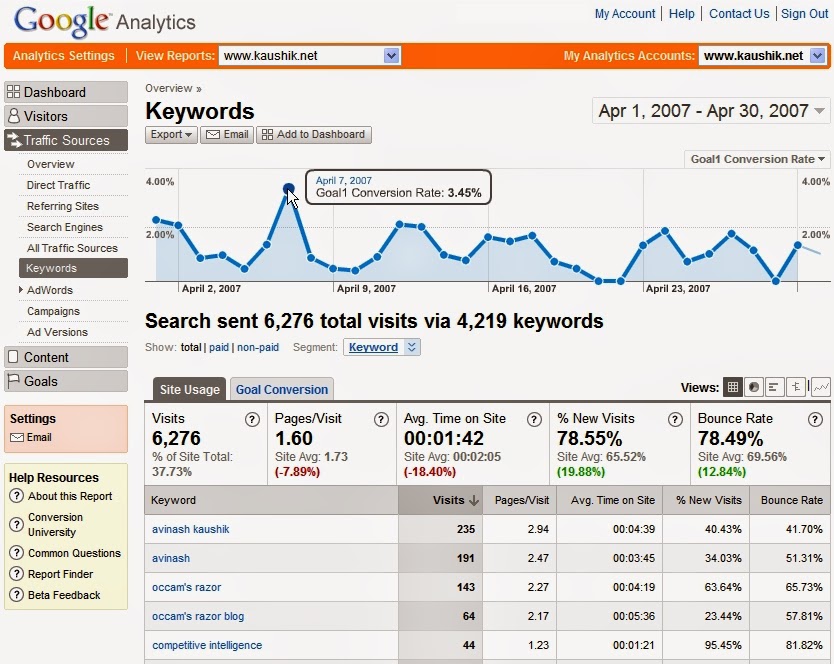Click the Conversion University help icon
Viewport: 834px width, 664px height.
click(16, 525)
